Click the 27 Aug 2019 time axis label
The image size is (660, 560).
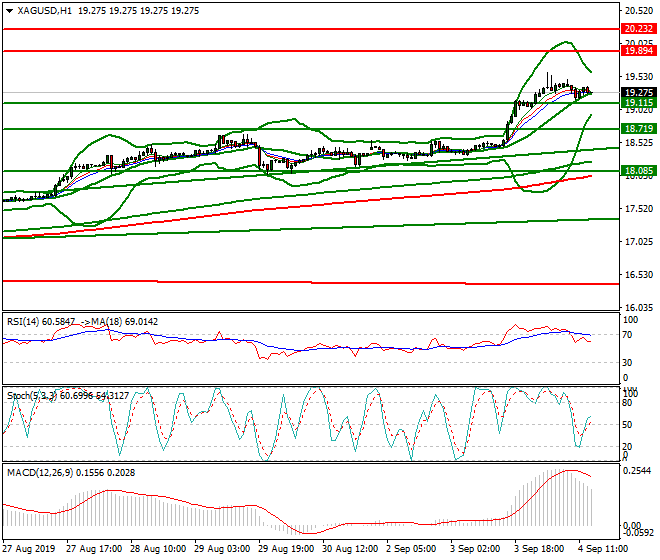click(x=29, y=549)
